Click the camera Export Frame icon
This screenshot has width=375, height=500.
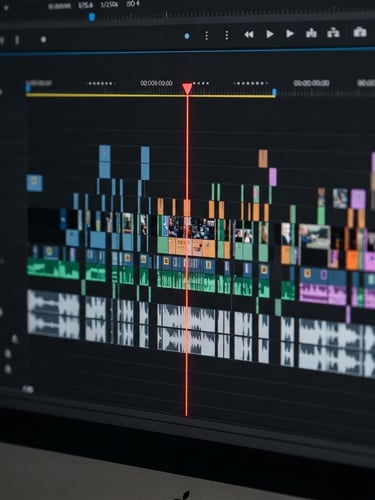coord(360,32)
